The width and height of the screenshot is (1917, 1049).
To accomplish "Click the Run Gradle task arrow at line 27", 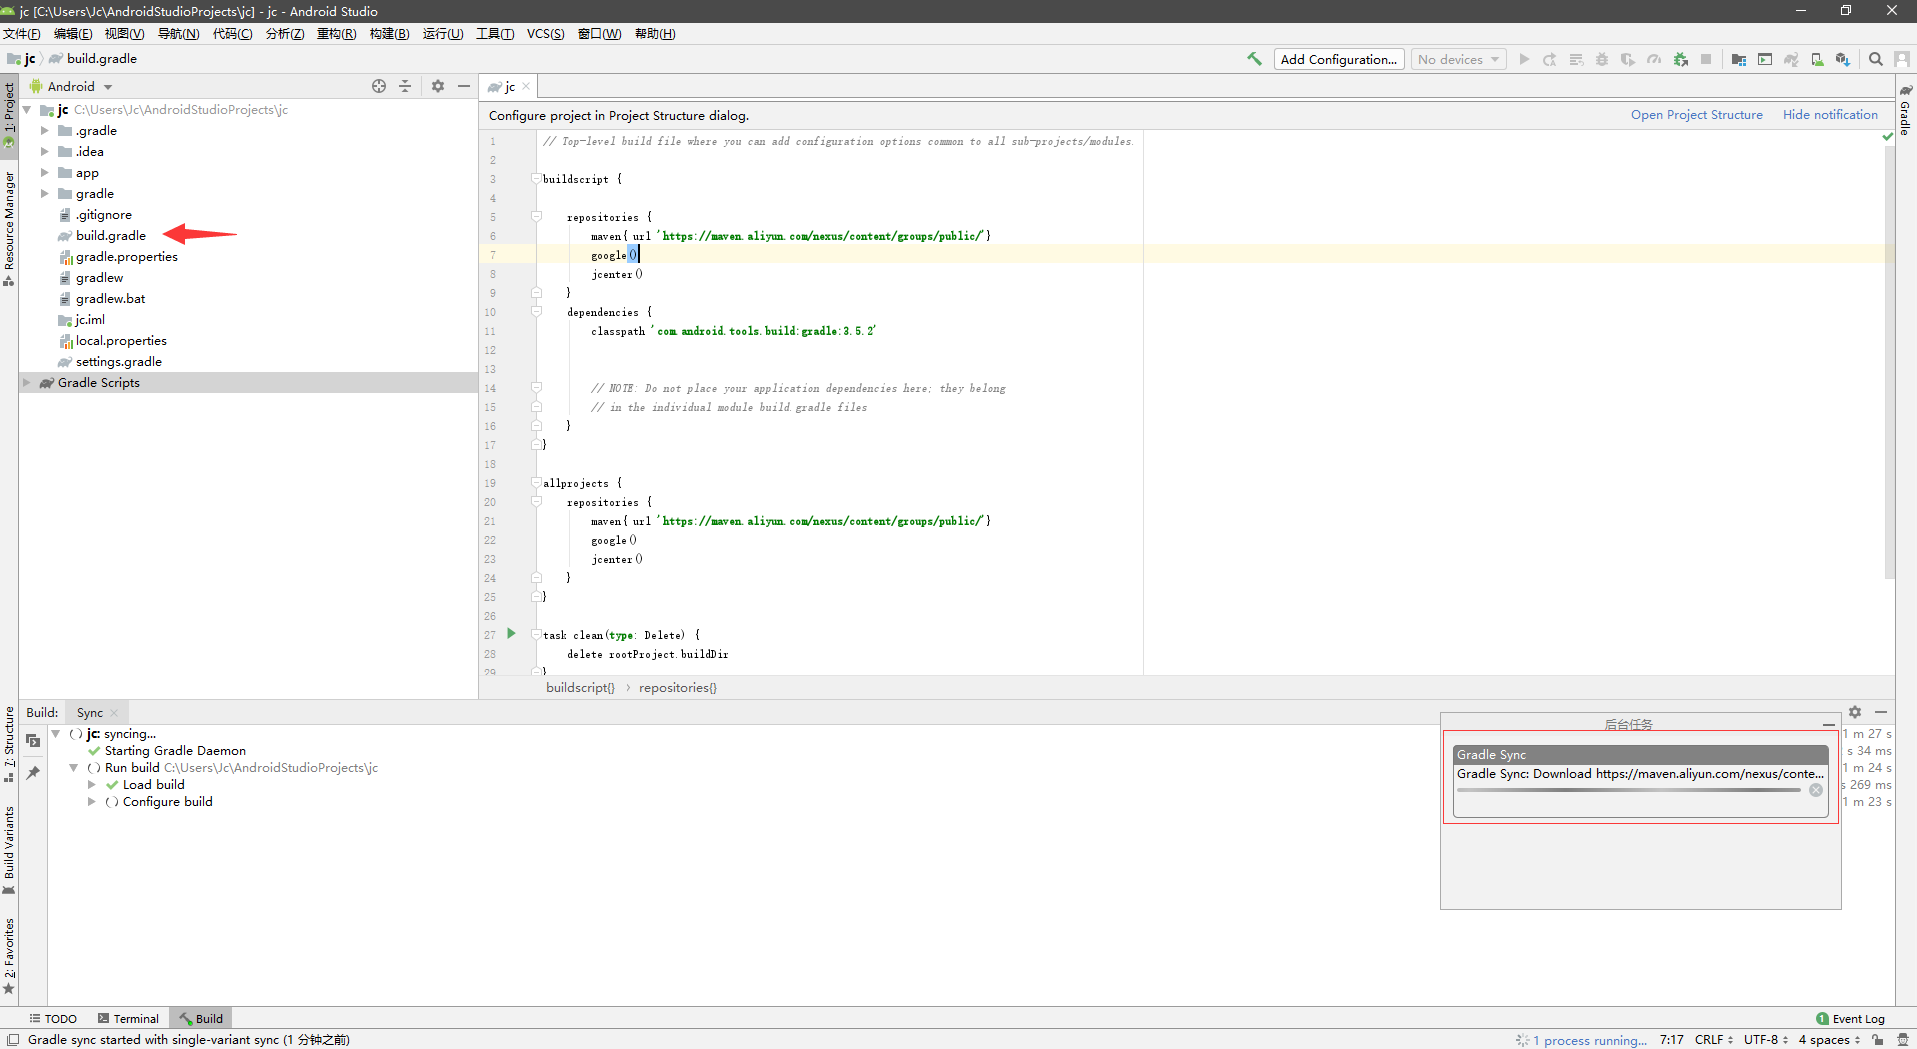I will 511,634.
